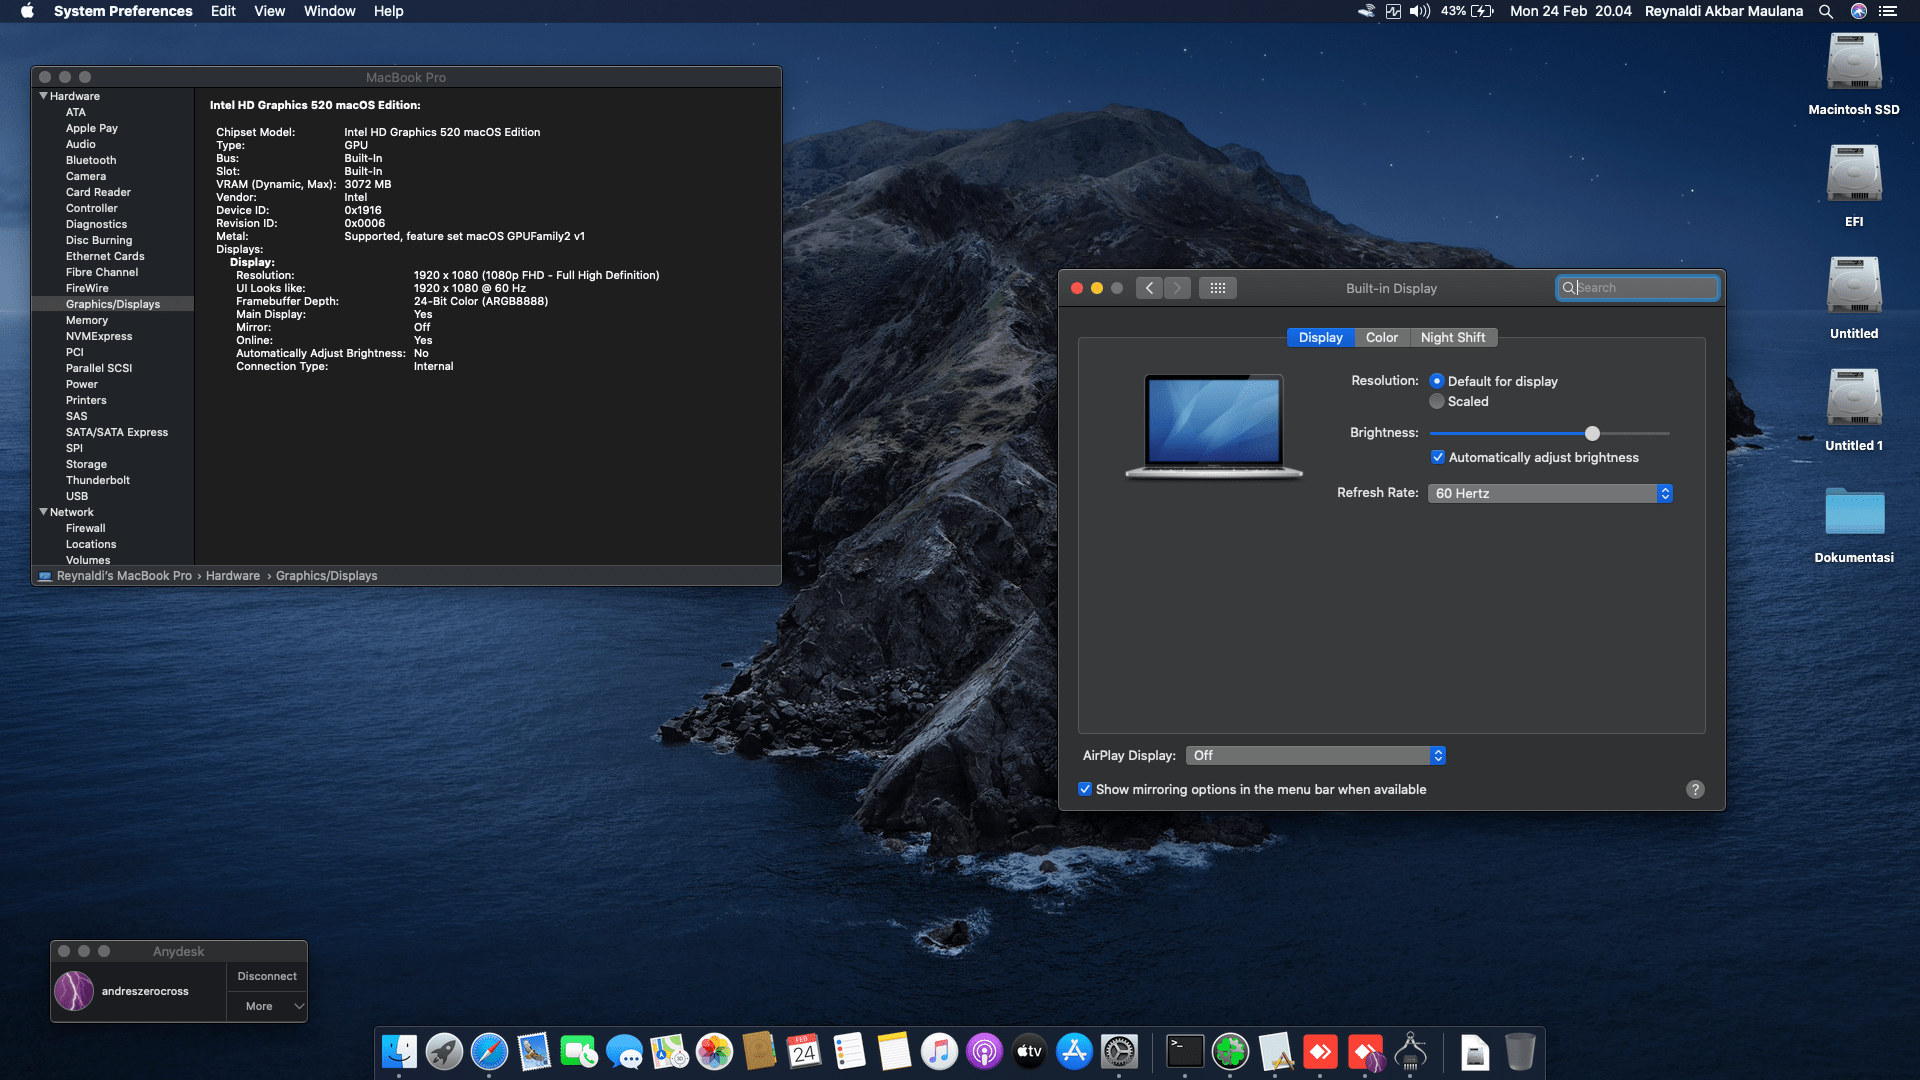Select the Scaled resolution option
Screen dimensions: 1920x1080
1437,401
